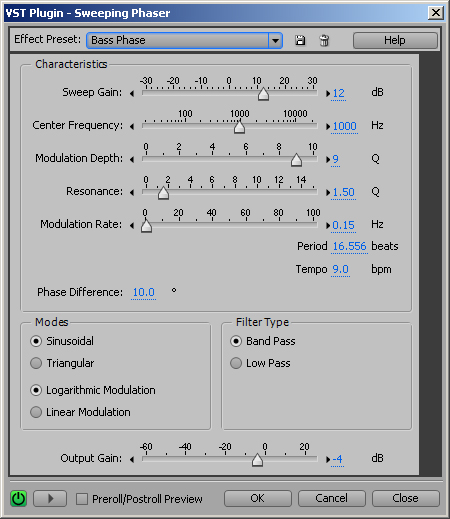Enable Preroll/Postroll Preview checkbox

(x=82, y=499)
